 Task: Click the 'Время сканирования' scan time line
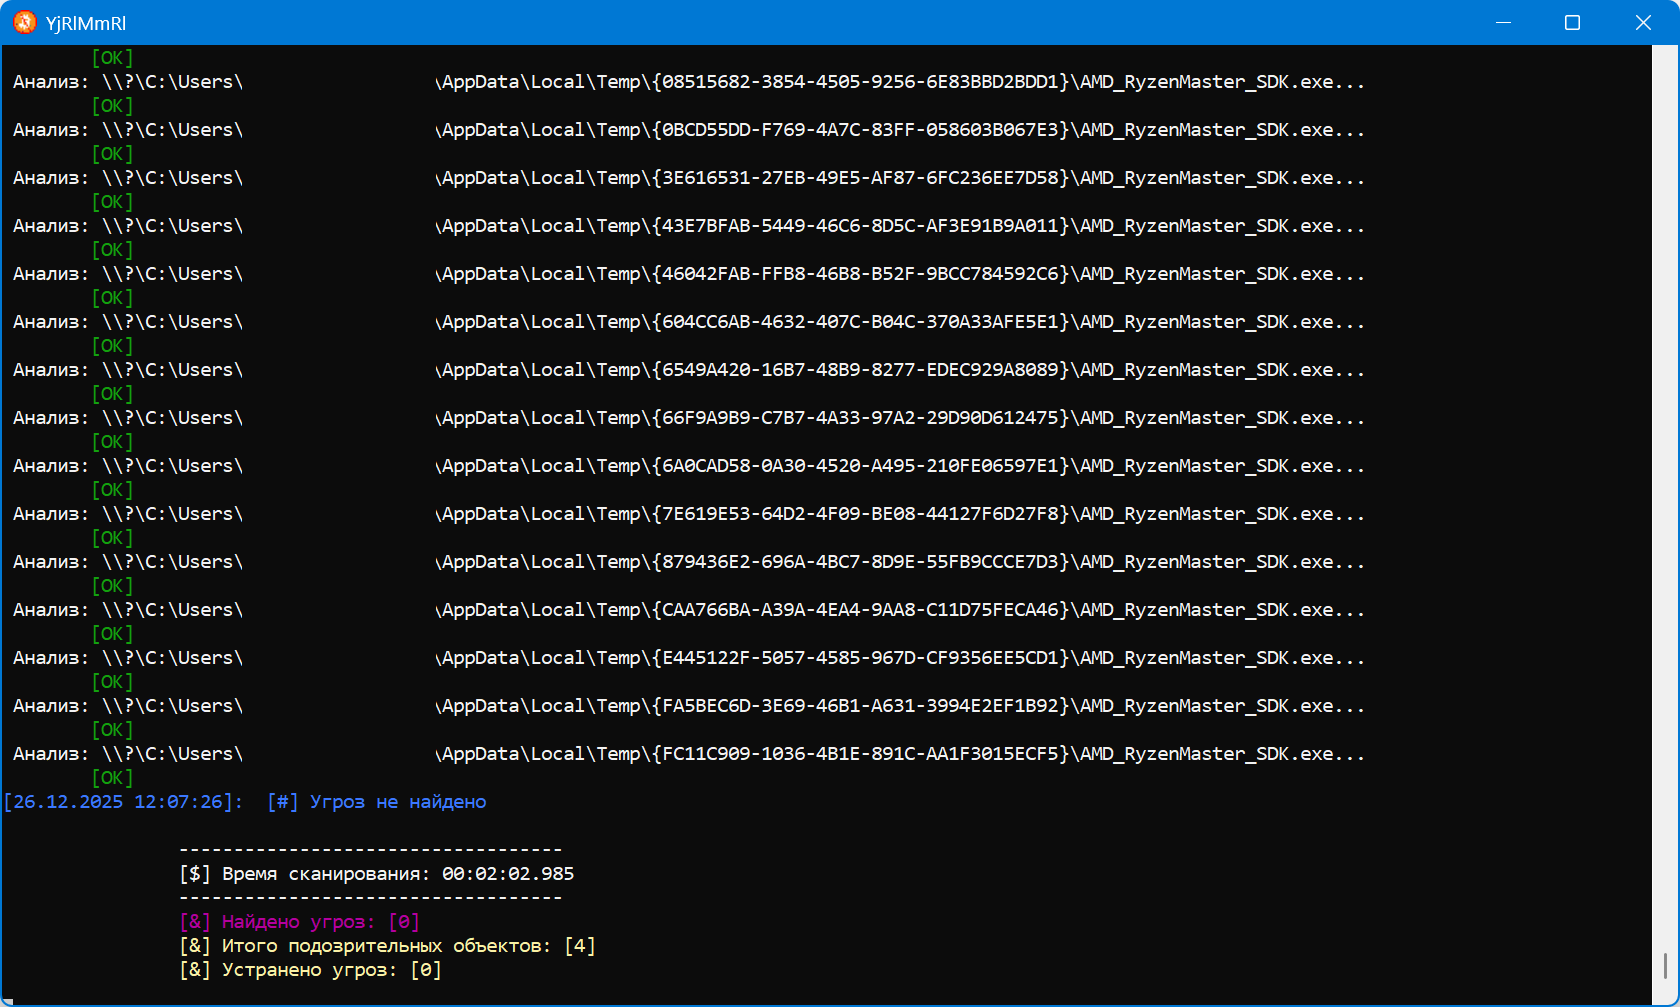[377, 874]
